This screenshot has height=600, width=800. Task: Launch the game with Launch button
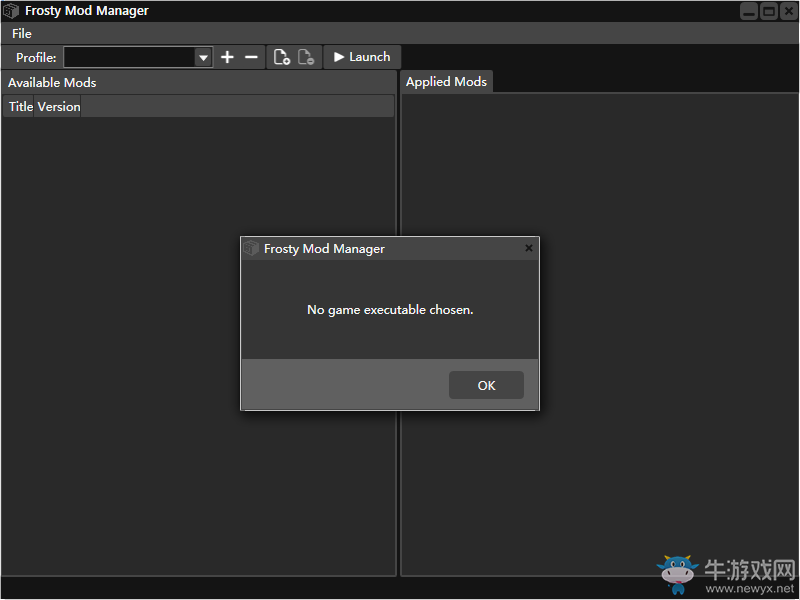coord(362,57)
